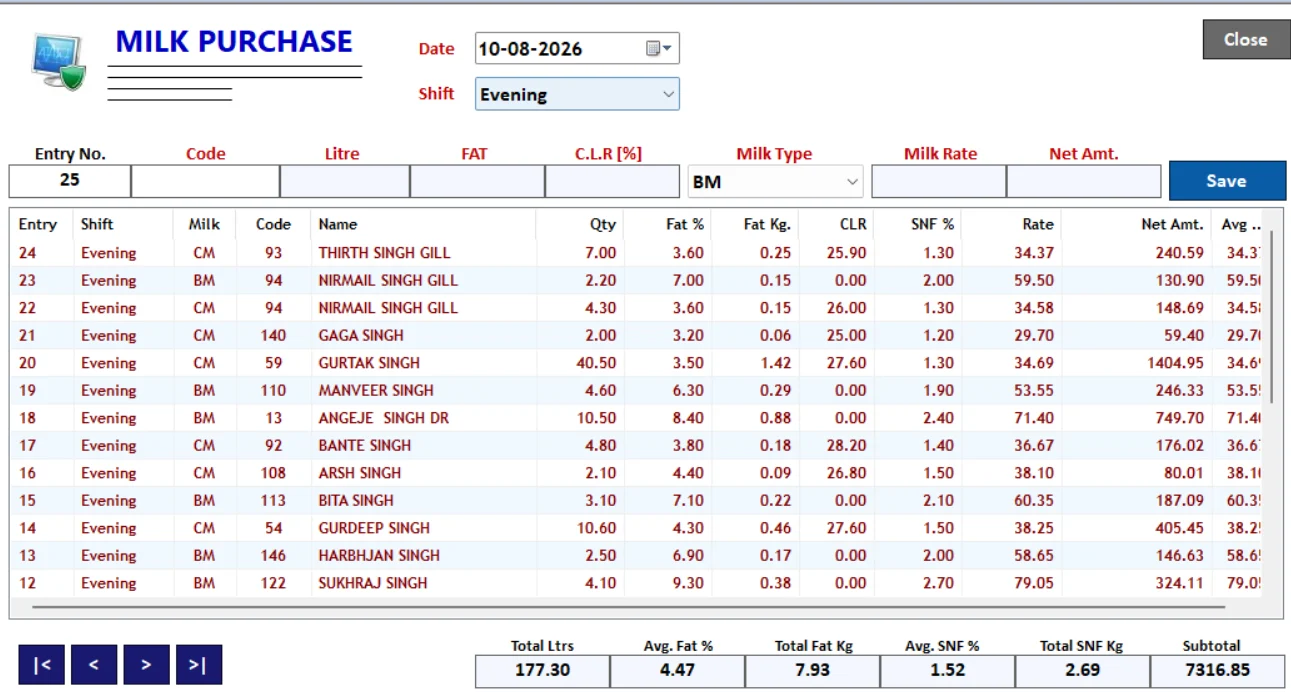
Task: Sort by the SNF % column header
Action: [x=918, y=224]
